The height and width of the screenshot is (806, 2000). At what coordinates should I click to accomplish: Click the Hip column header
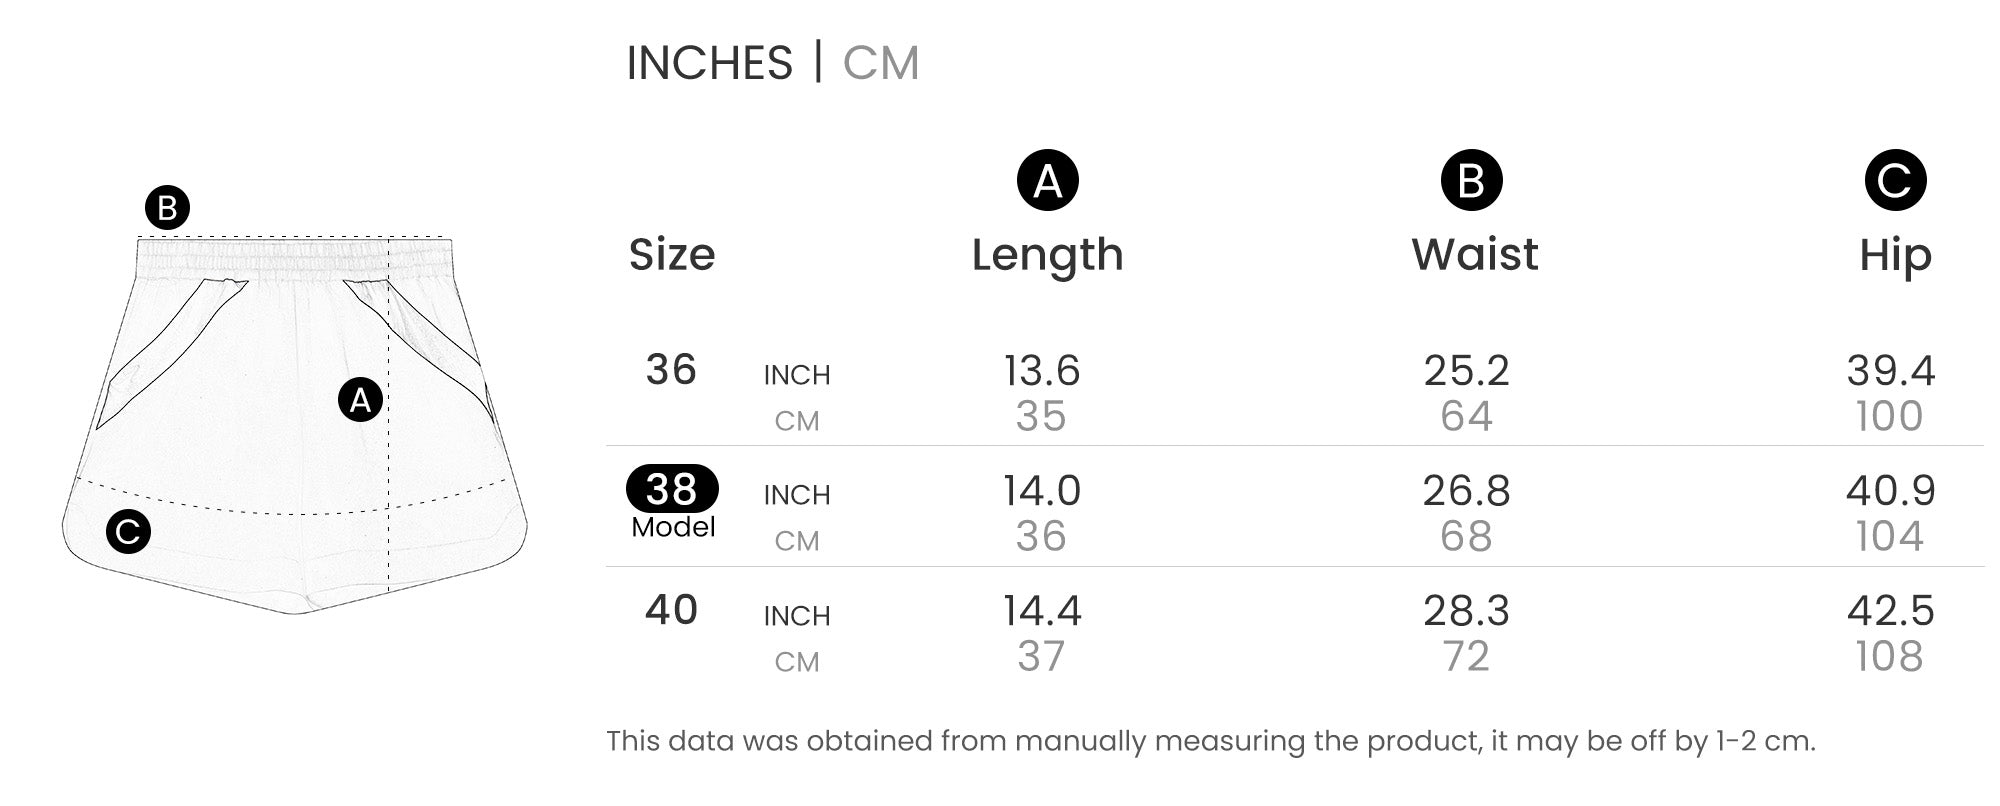pos(1895,254)
